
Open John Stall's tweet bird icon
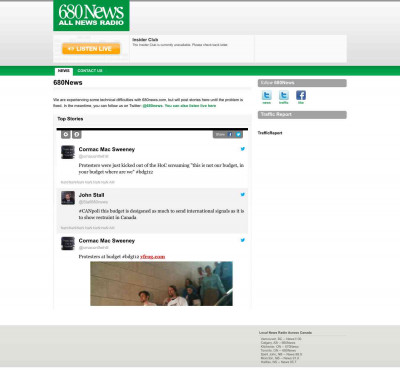coord(243,194)
